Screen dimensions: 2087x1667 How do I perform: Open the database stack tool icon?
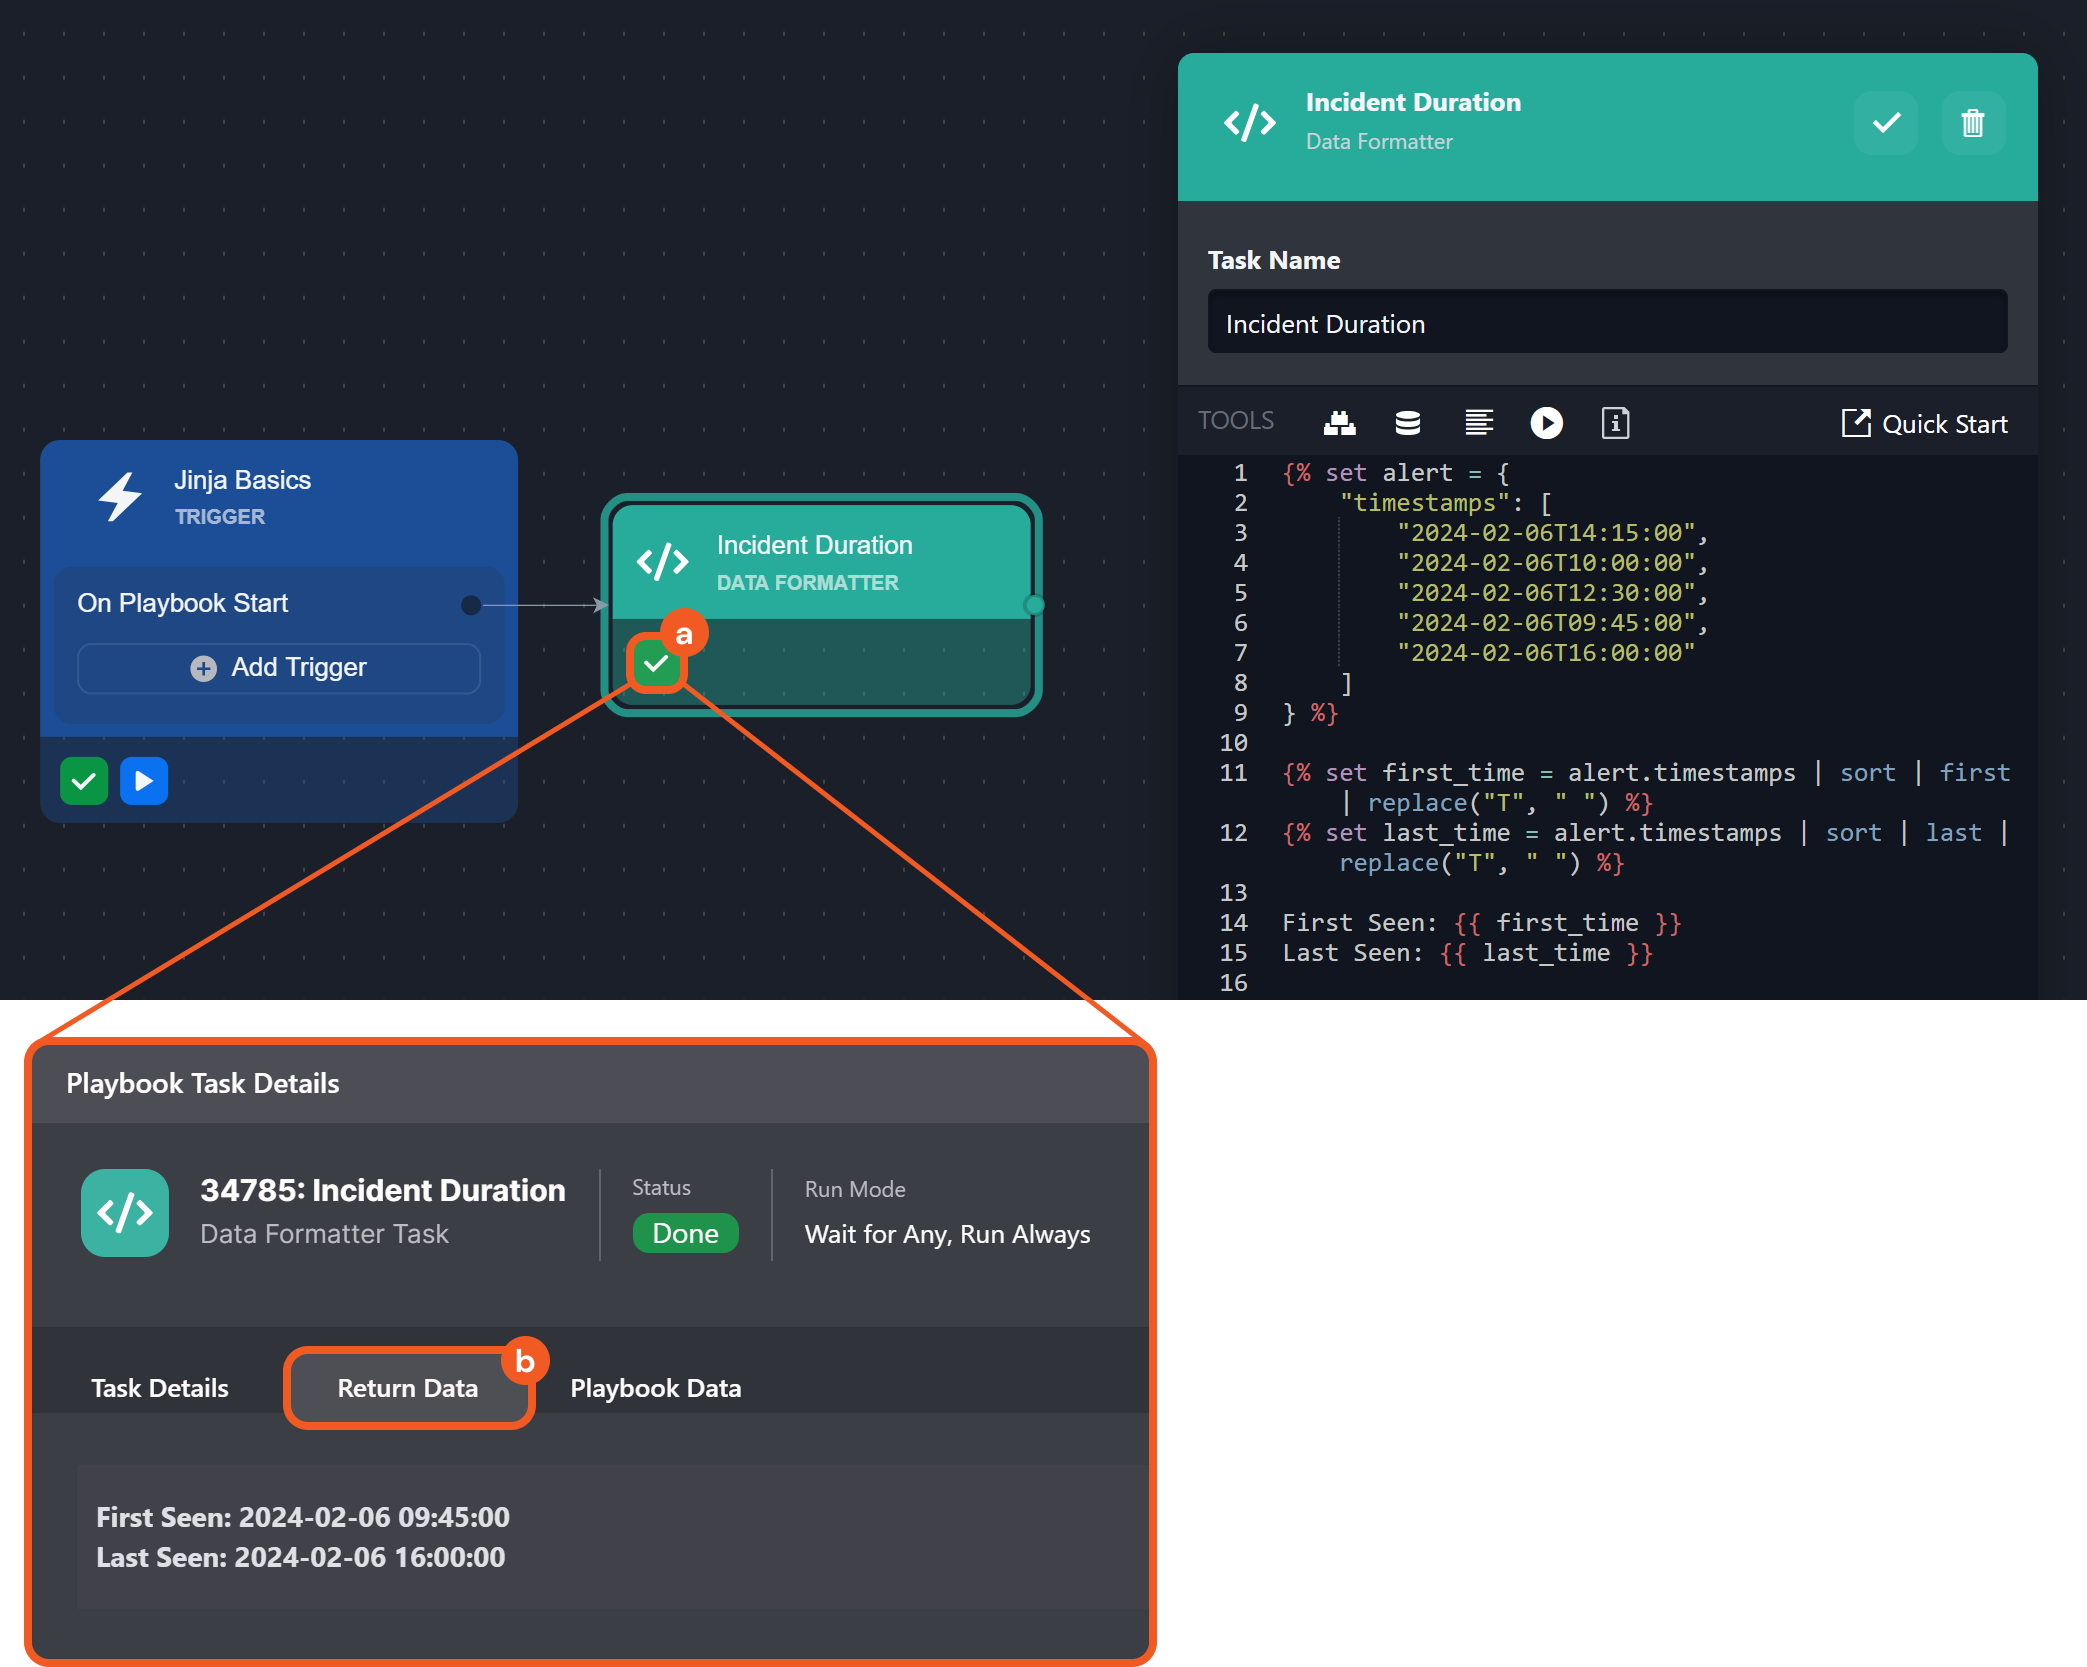[x=1407, y=423]
